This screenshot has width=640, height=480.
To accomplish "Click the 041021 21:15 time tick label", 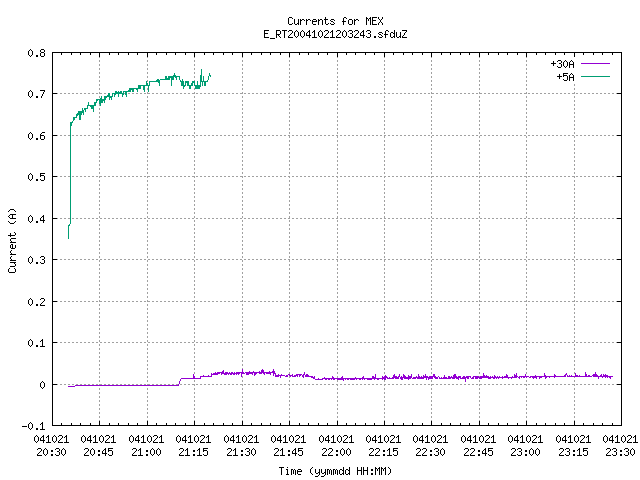I will point(193,446).
